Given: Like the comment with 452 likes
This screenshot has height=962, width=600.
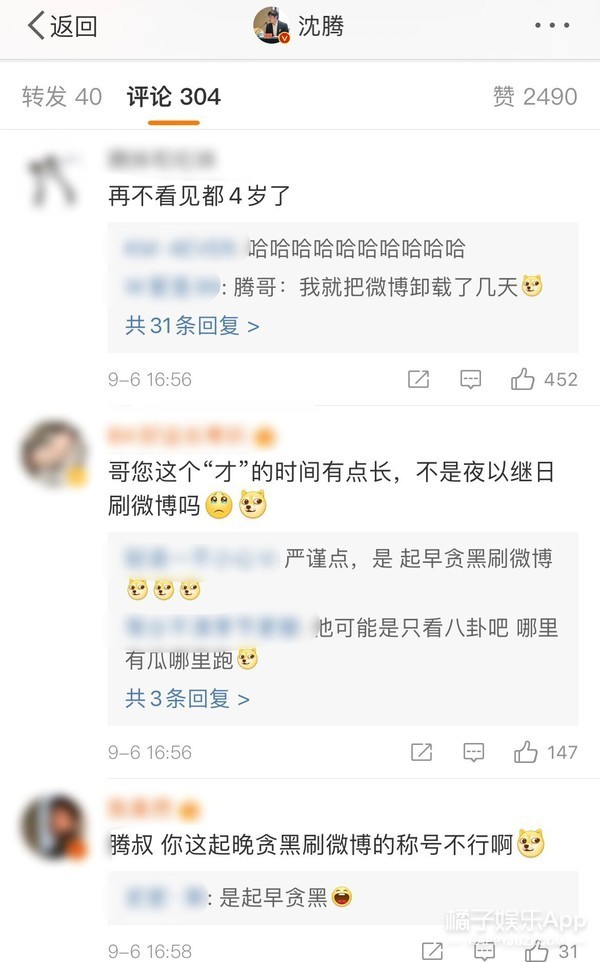Looking at the screenshot, I should (544, 380).
